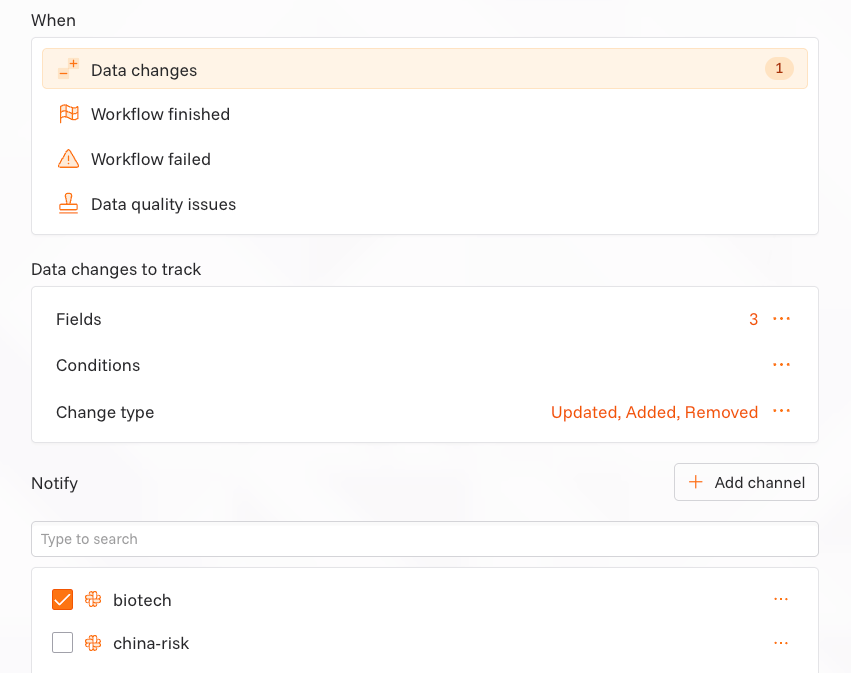Click the Updated, Added, Removed value
Screen dimensions: 851x673
[654, 412]
